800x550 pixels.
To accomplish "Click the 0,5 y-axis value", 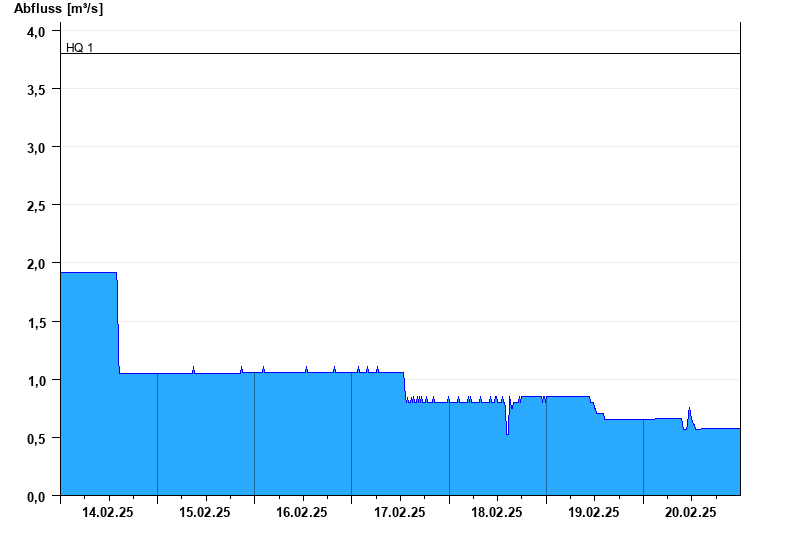I will (36, 439).
